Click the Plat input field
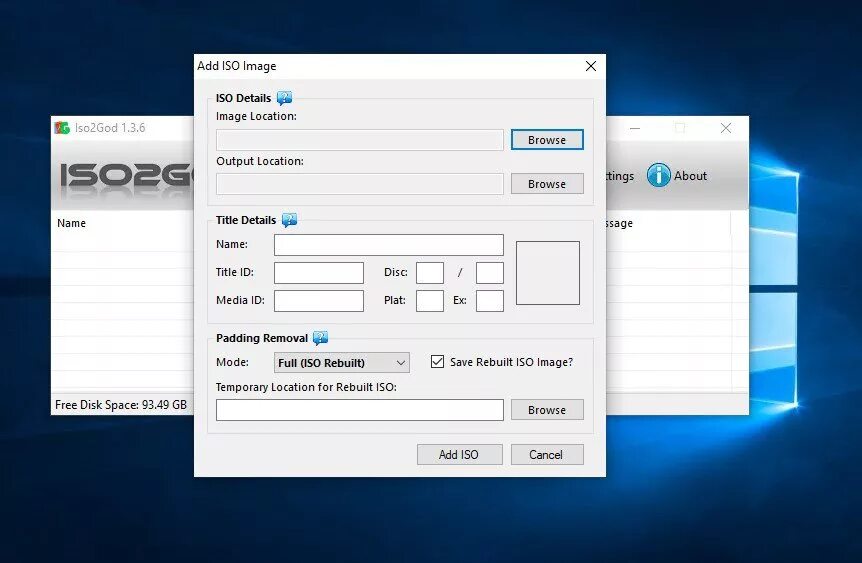Viewport: 862px width, 563px height. [430, 301]
